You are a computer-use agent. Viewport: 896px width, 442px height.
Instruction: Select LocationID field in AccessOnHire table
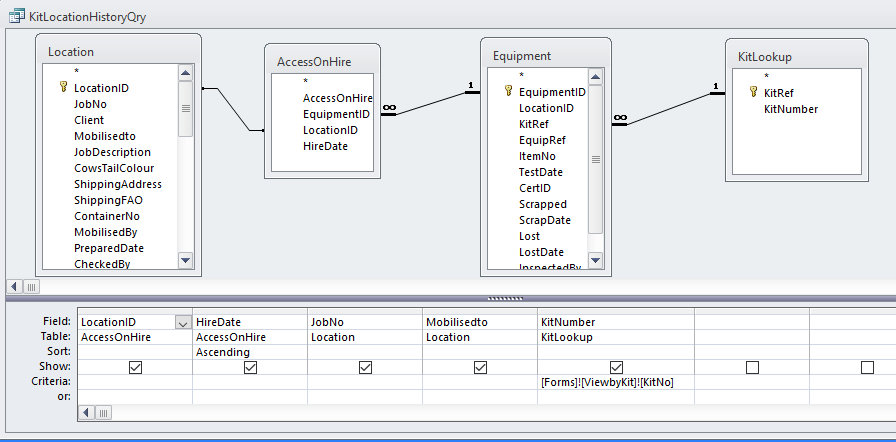click(x=330, y=130)
